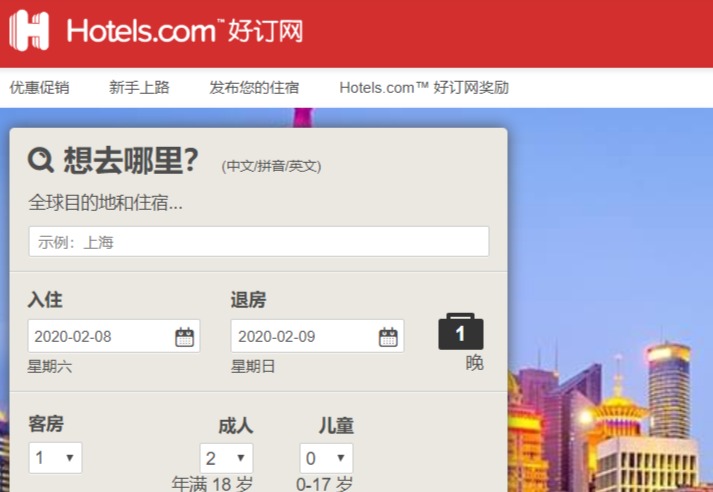Screen dimensions: 713x492
Task: Click the 想去哪里? heading text
Action: 131,161
